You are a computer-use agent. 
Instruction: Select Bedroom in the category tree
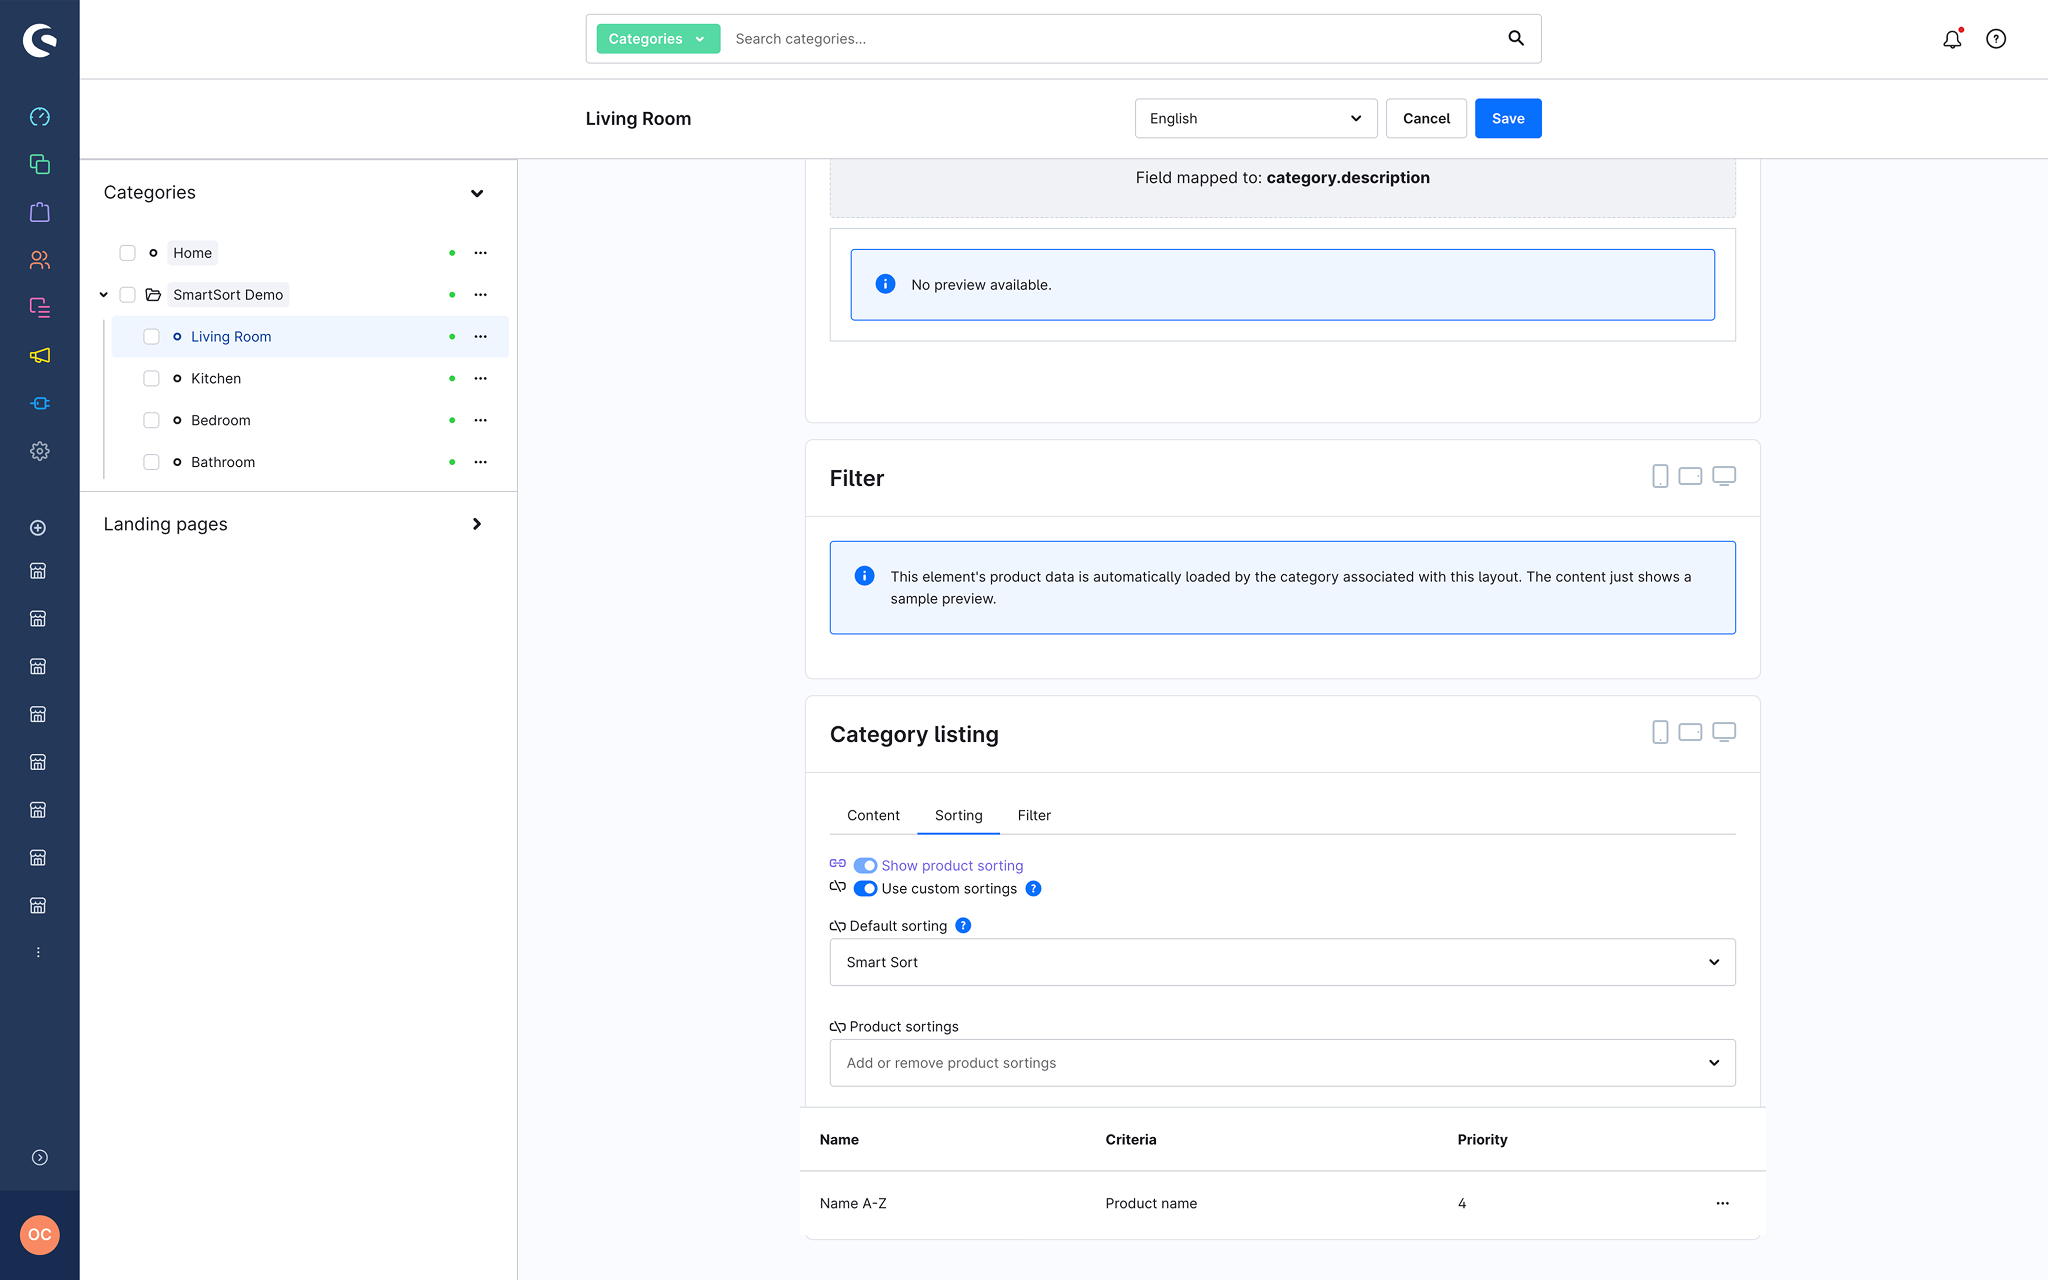[221, 420]
